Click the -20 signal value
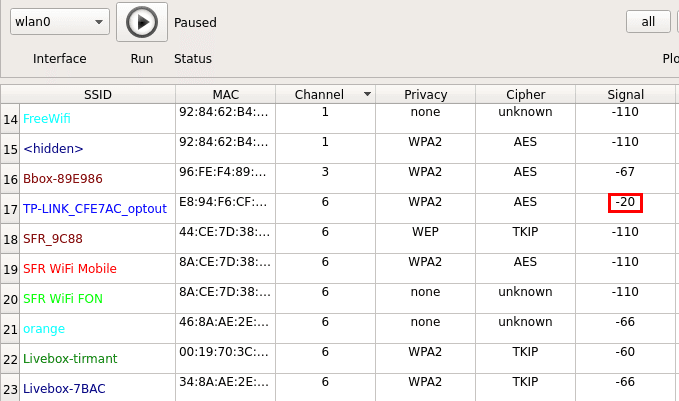This screenshot has width=679, height=401. tap(625, 202)
